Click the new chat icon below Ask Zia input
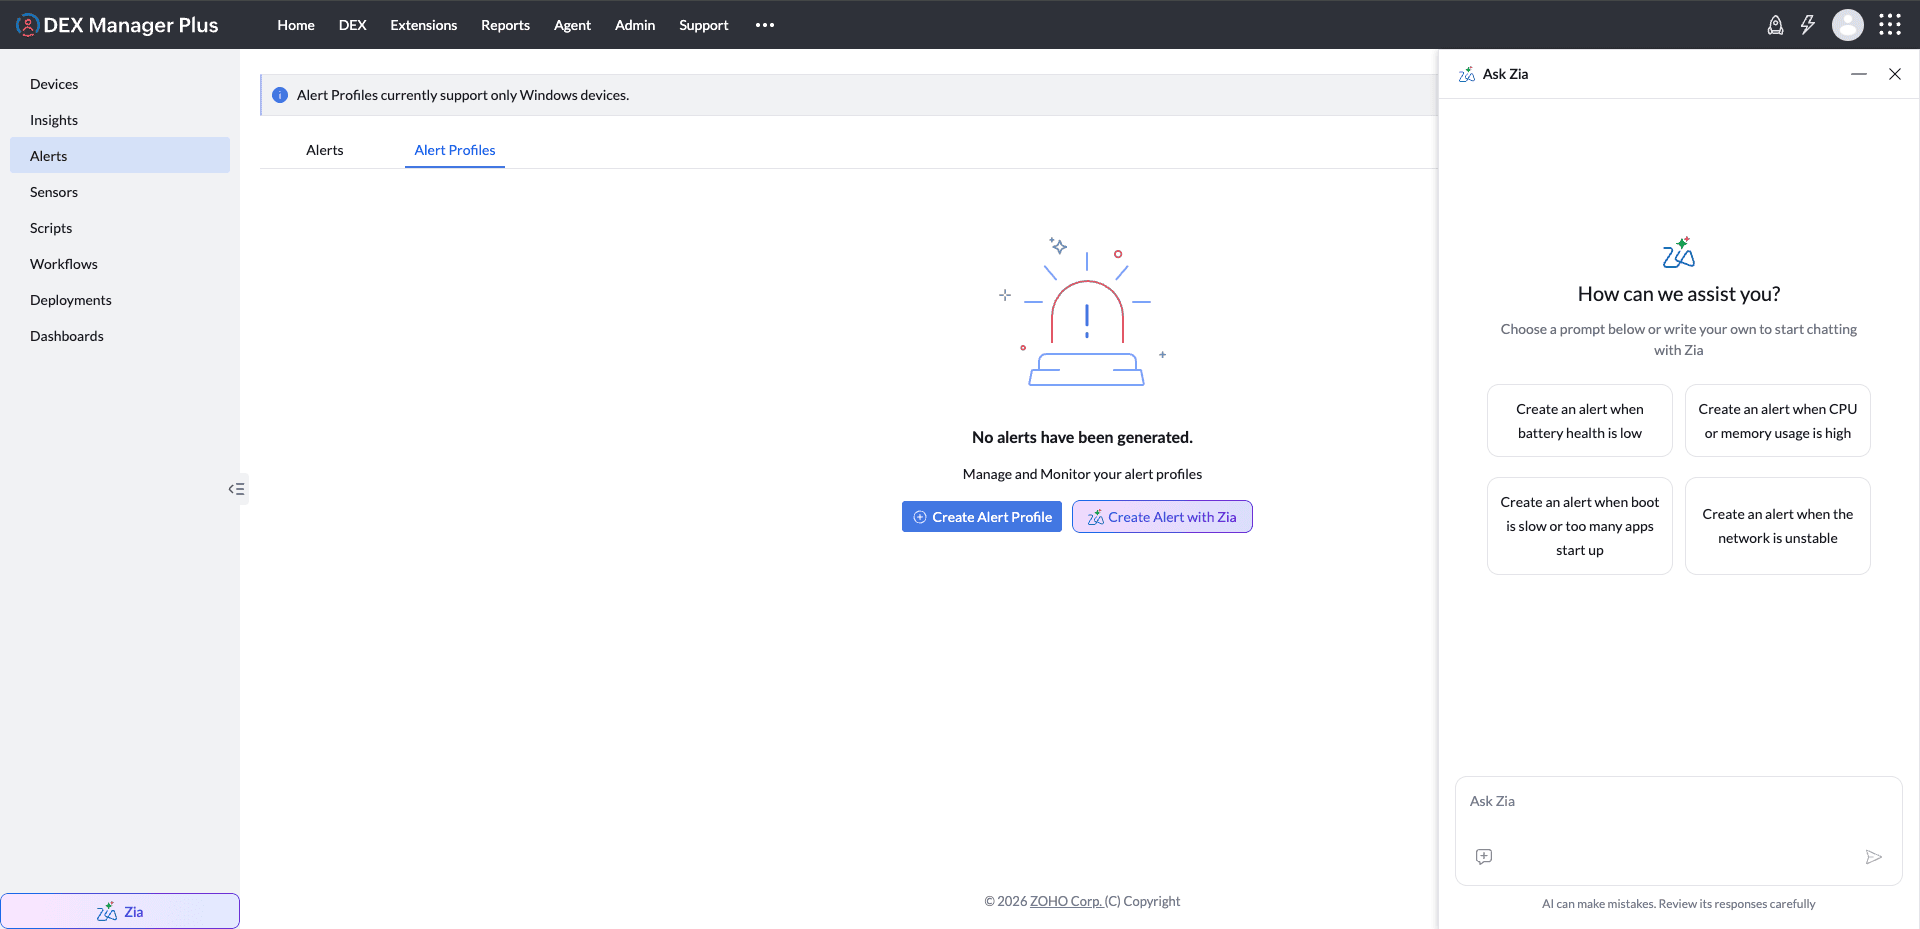Image resolution: width=1920 pixels, height=929 pixels. pyautogui.click(x=1484, y=856)
